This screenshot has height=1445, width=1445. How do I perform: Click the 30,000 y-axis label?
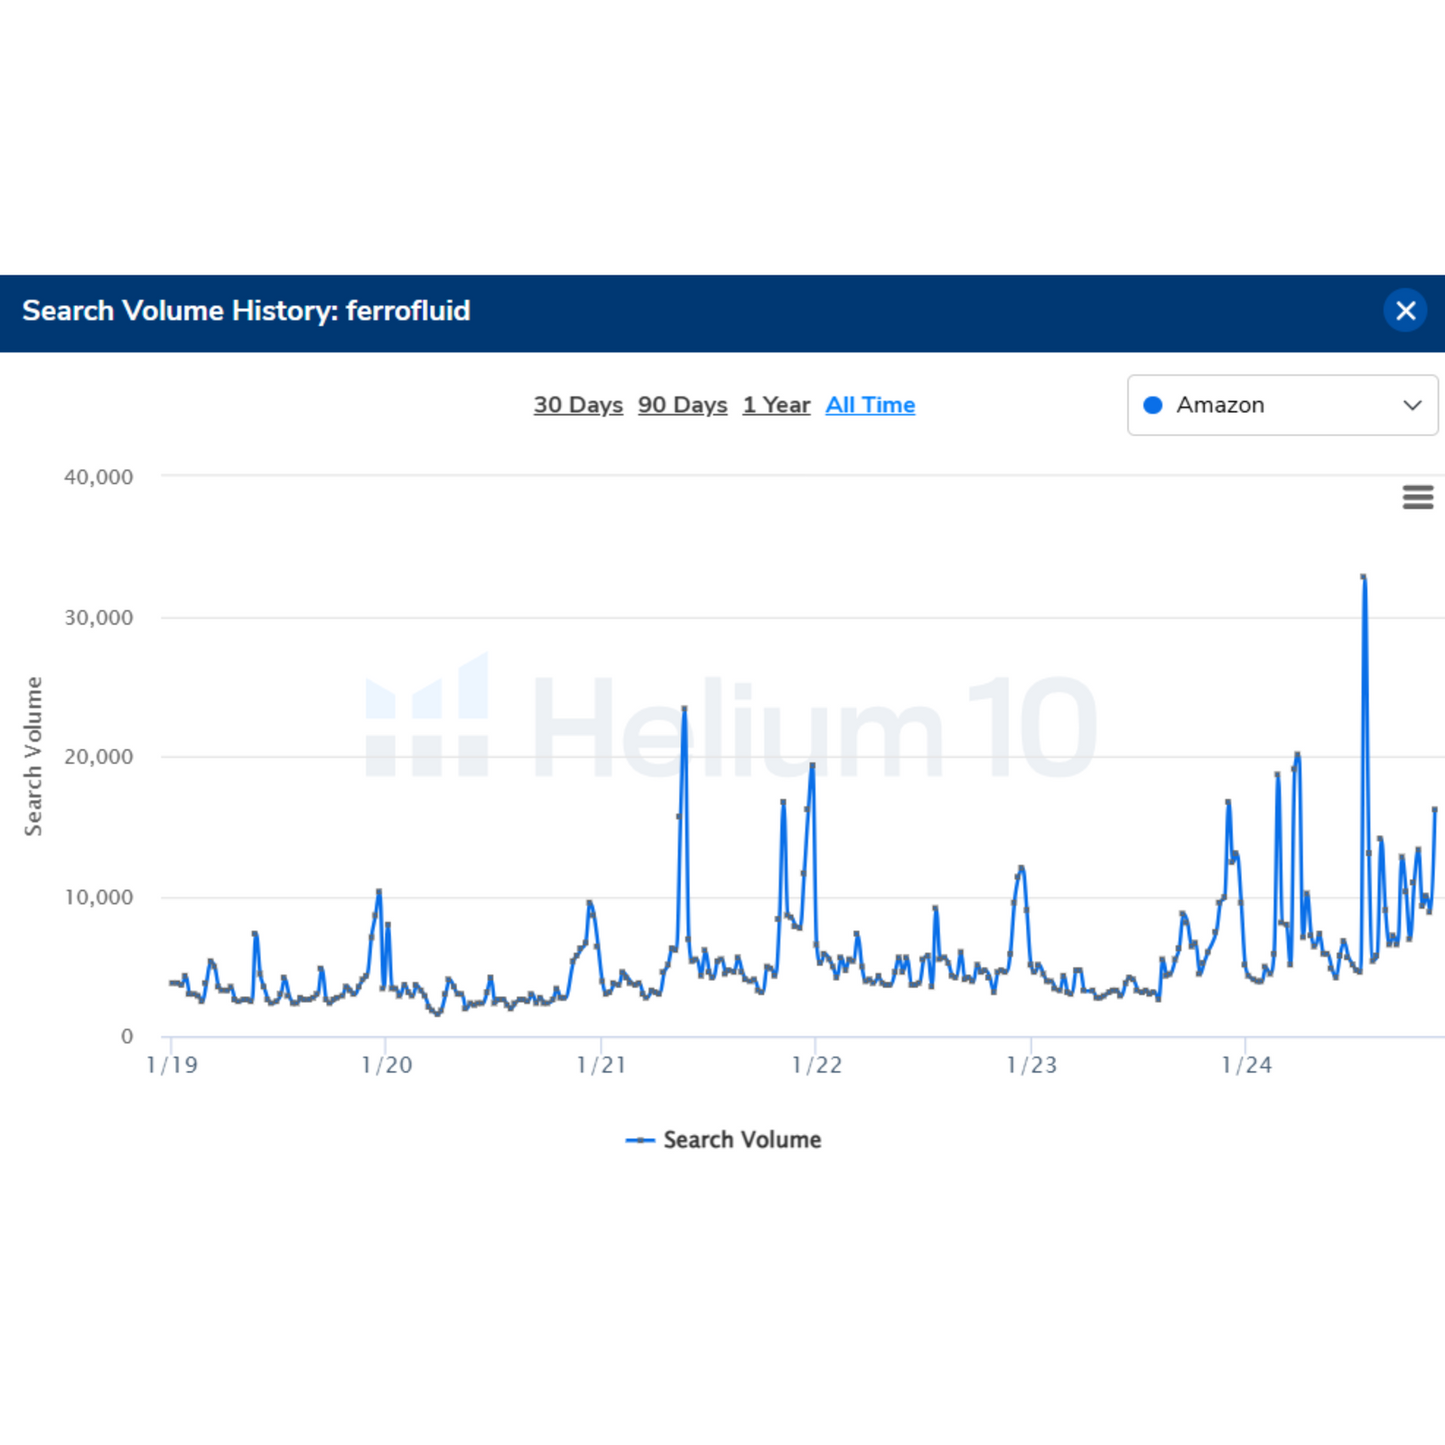[x=98, y=618]
